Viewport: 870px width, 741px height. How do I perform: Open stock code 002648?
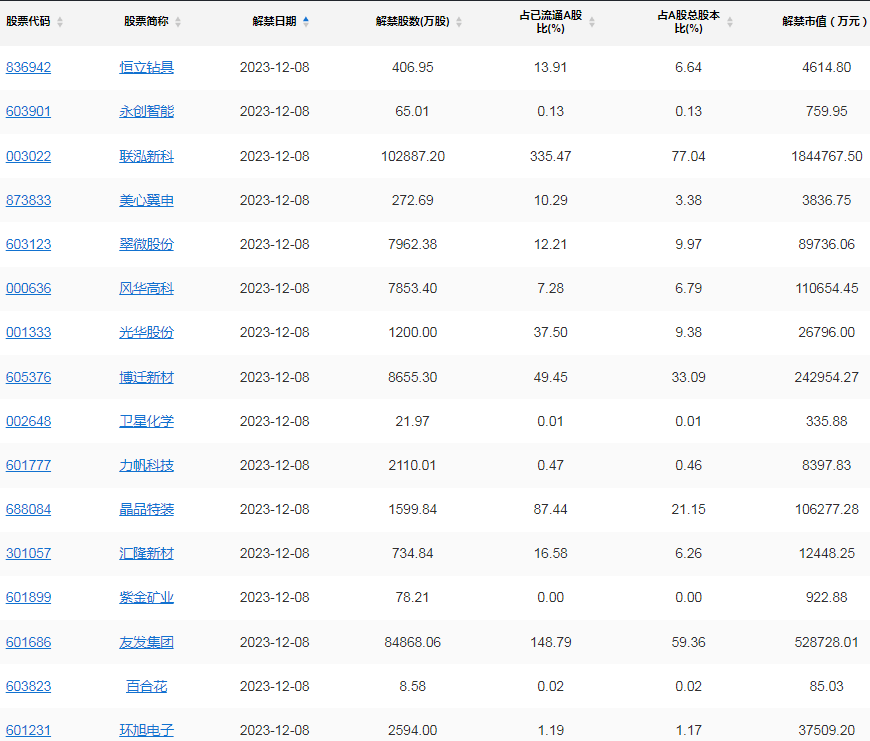click(x=28, y=422)
